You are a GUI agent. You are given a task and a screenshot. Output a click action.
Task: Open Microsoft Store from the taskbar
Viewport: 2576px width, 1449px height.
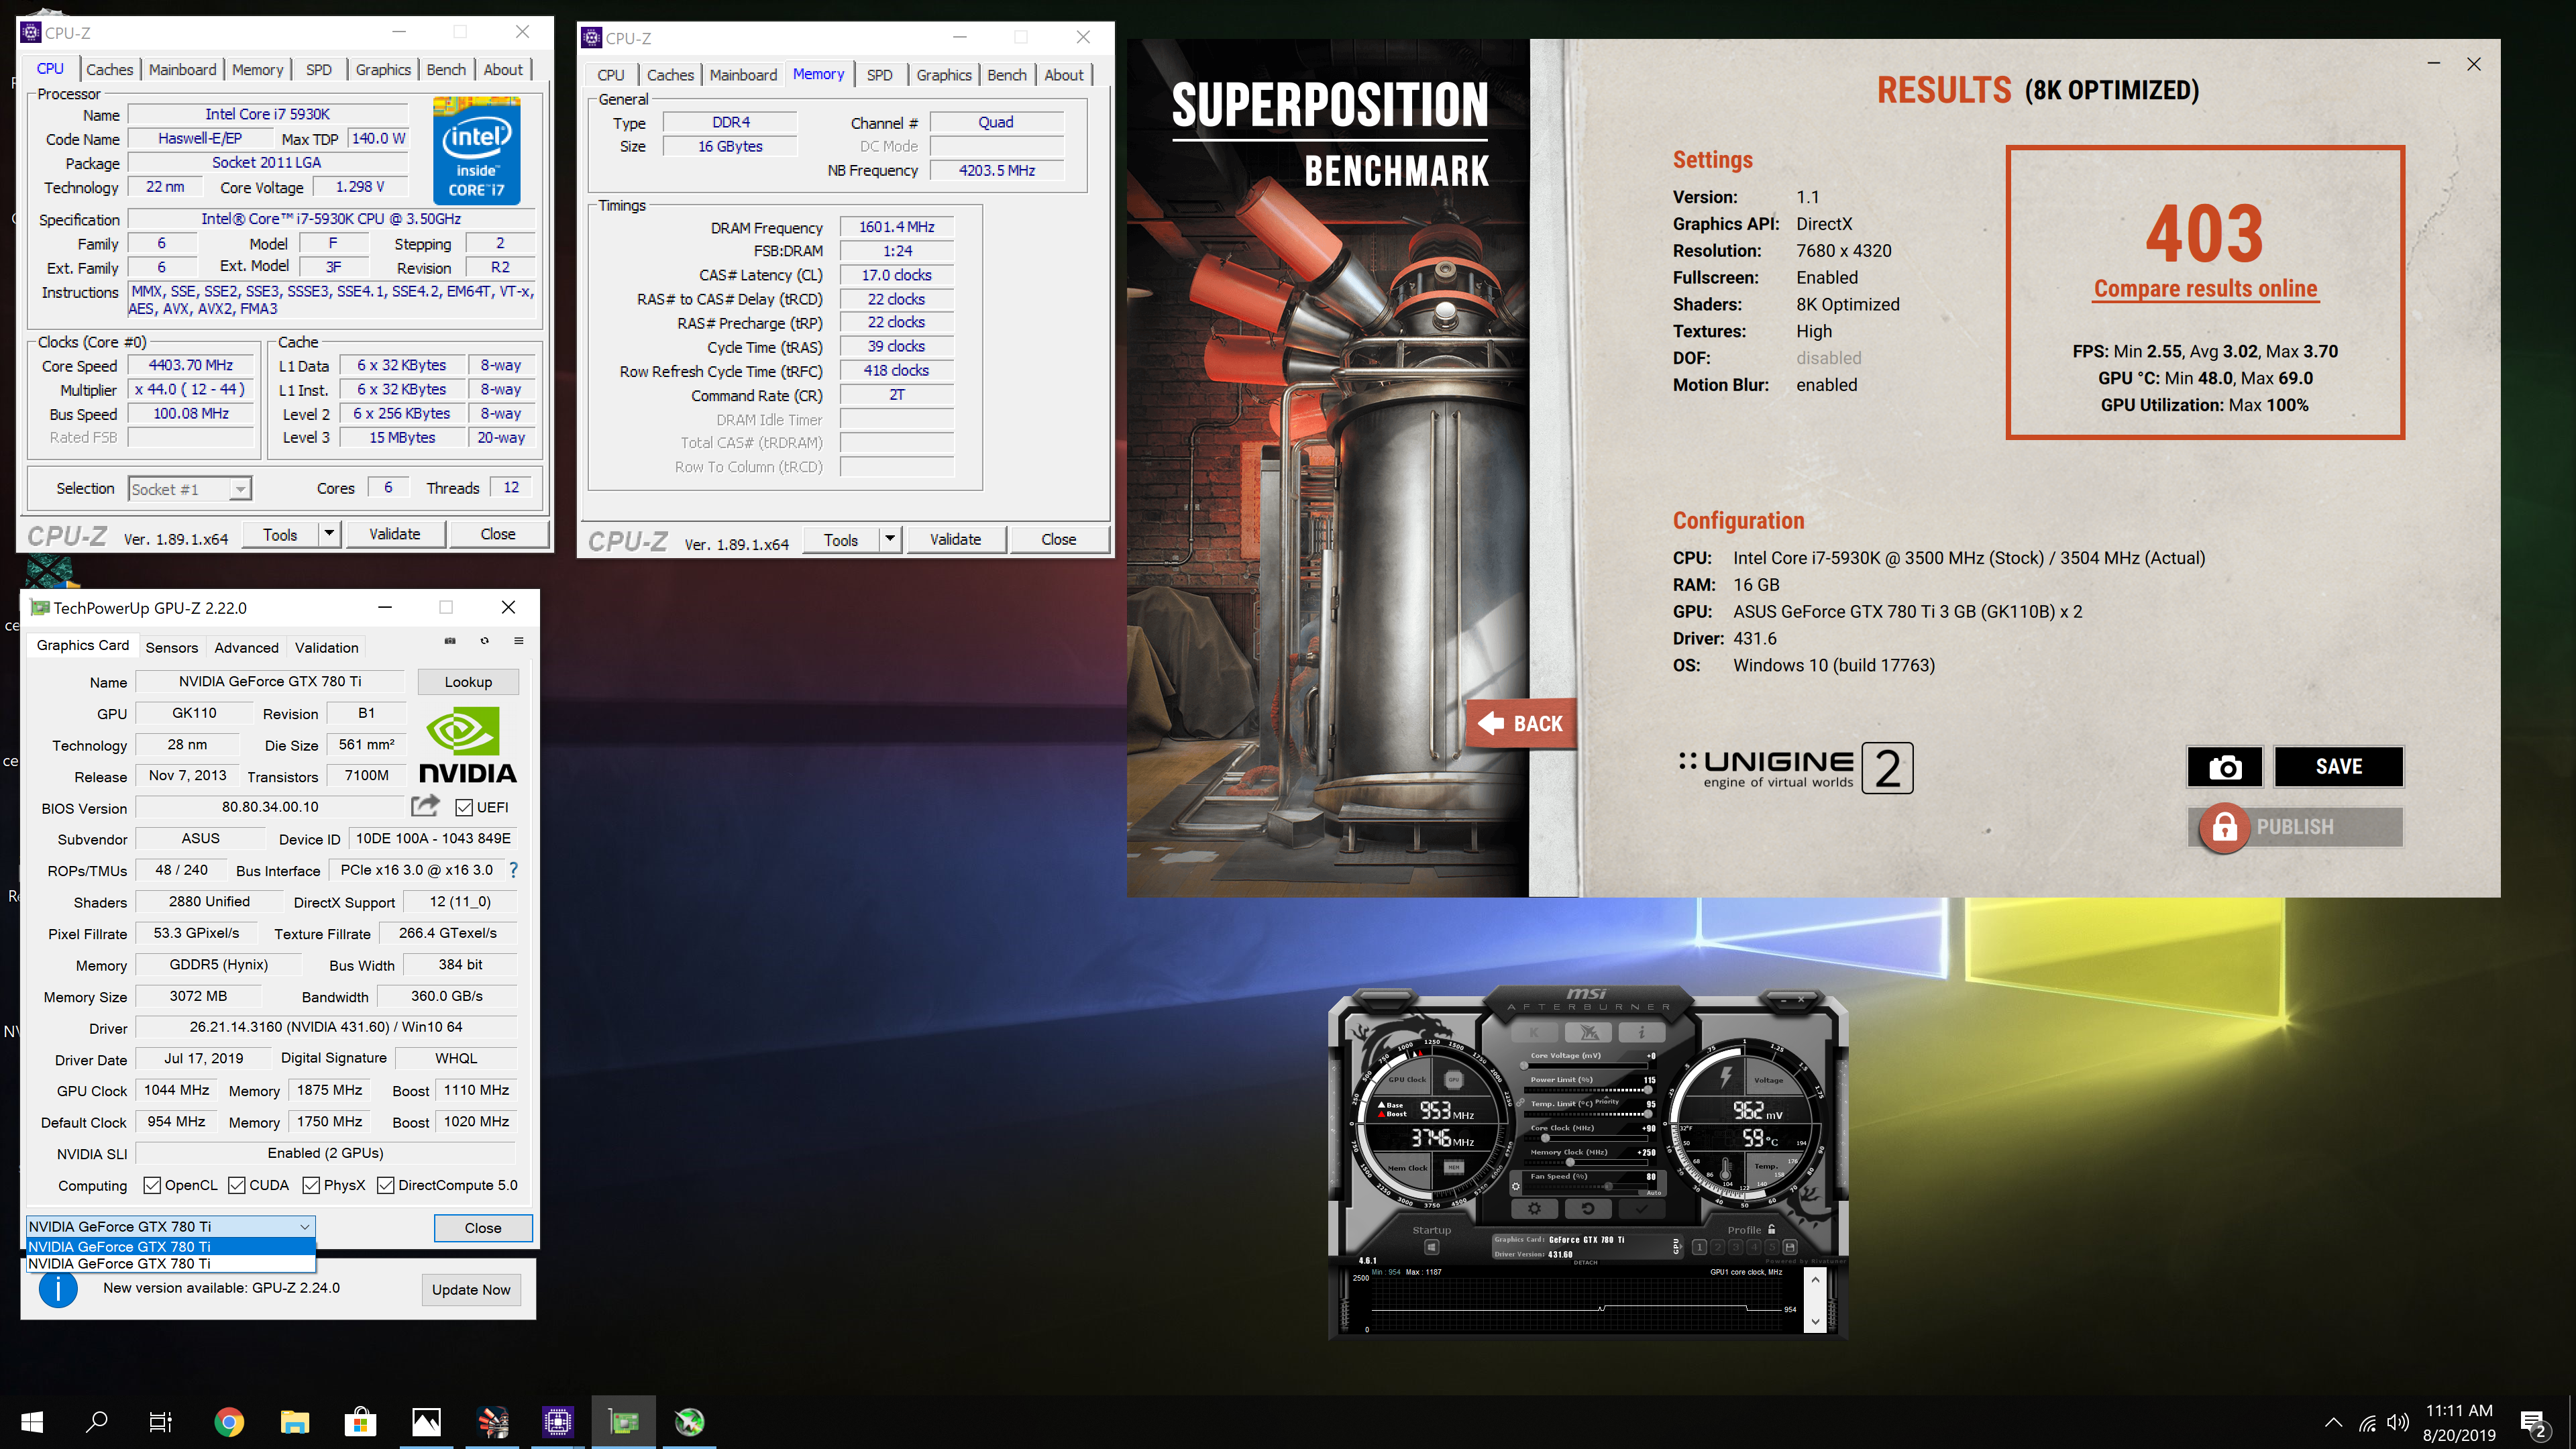[360, 1422]
